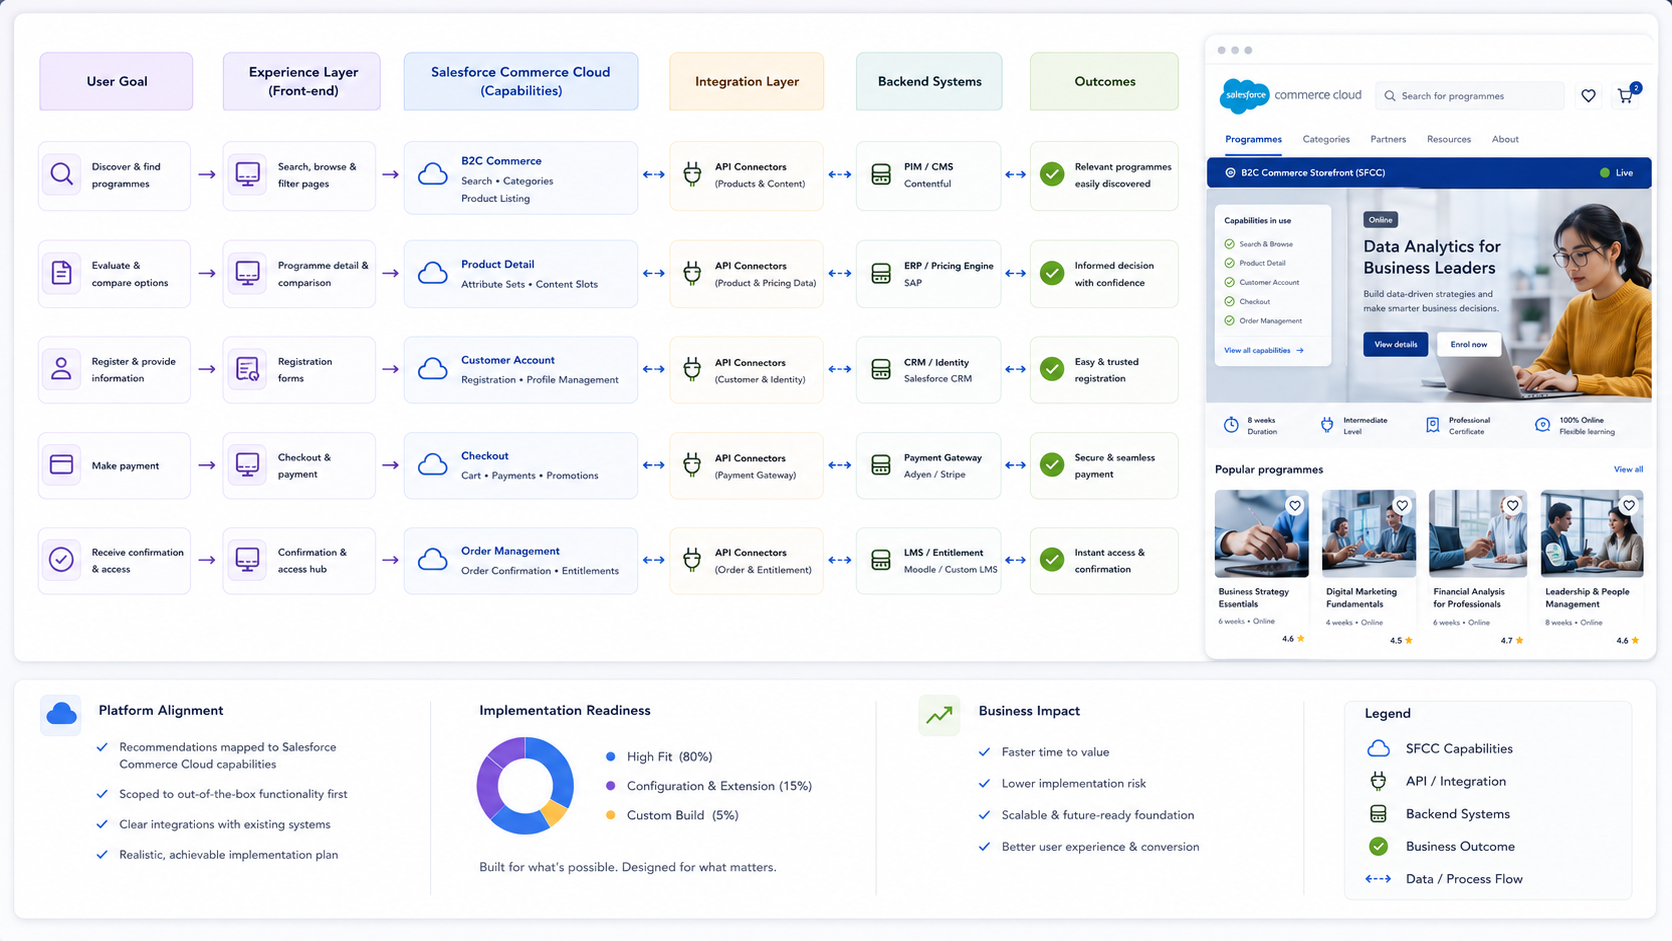Open the View all capabilities link
Viewport: 1672px width, 941px height.
1264,350
